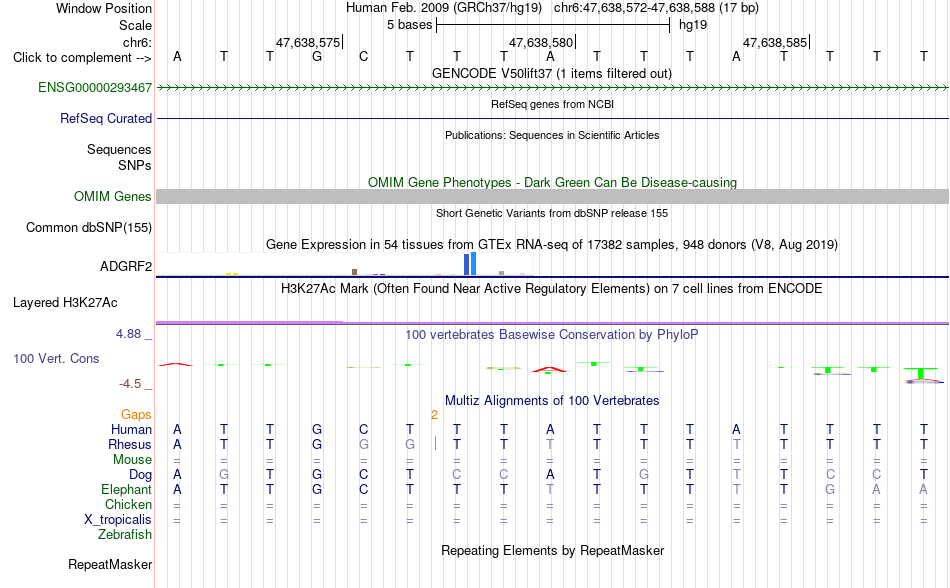Click the Layered H3K27Ac track label

point(65,303)
